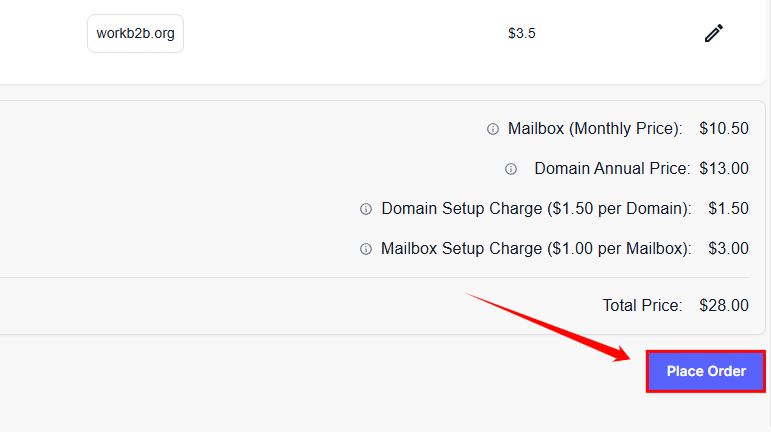Click the $13.00 domain annual amount
This screenshot has height=432, width=771.
(724, 169)
